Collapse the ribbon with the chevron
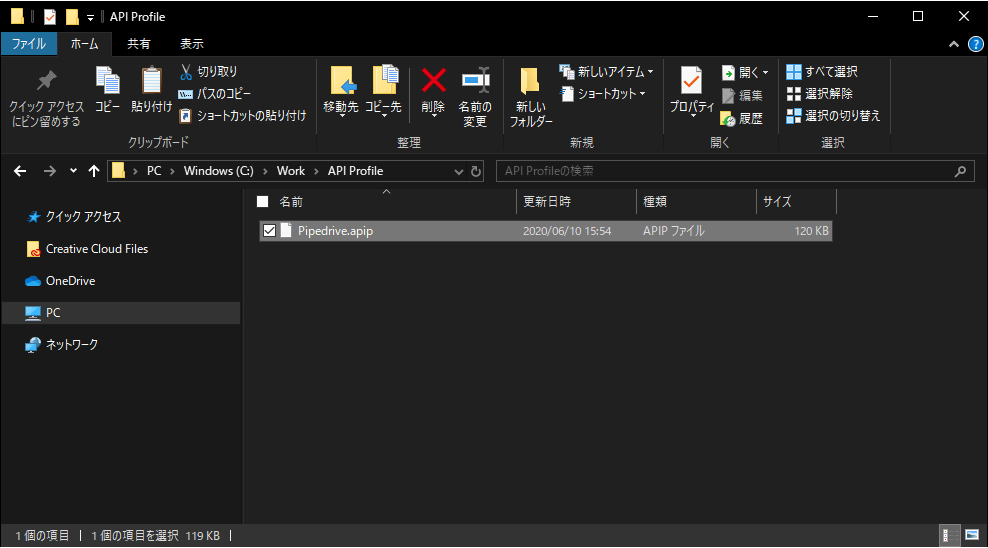This screenshot has height=548, width=988. [954, 44]
